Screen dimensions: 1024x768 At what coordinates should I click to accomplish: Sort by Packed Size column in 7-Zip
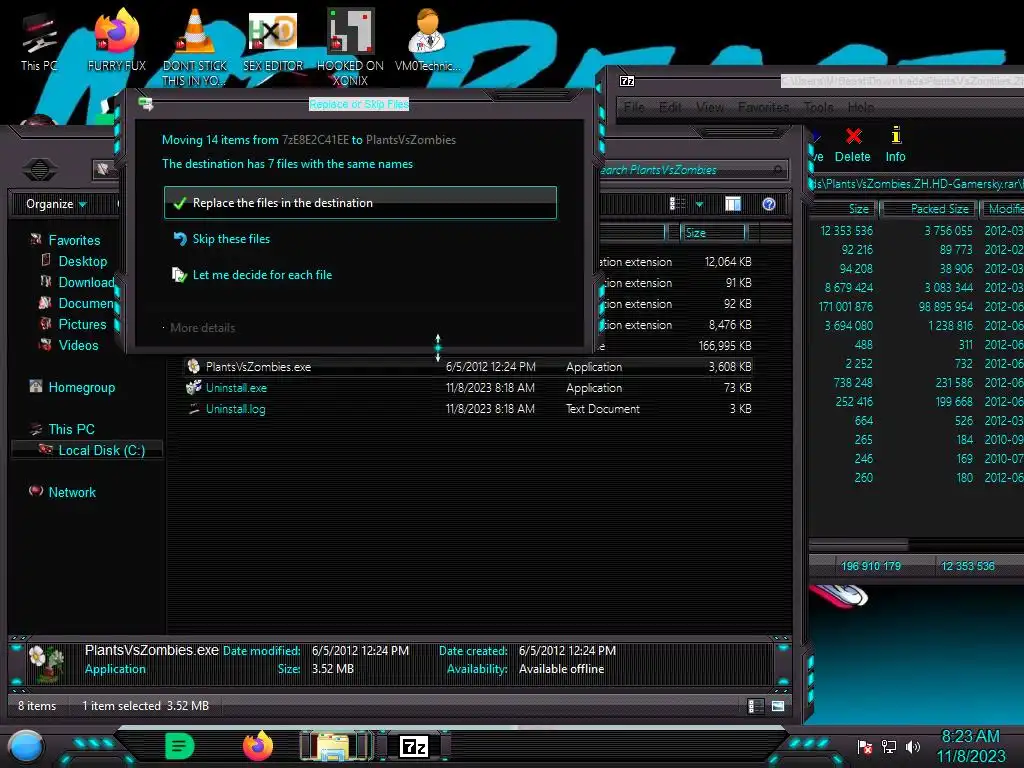pyautogui.click(x=929, y=209)
